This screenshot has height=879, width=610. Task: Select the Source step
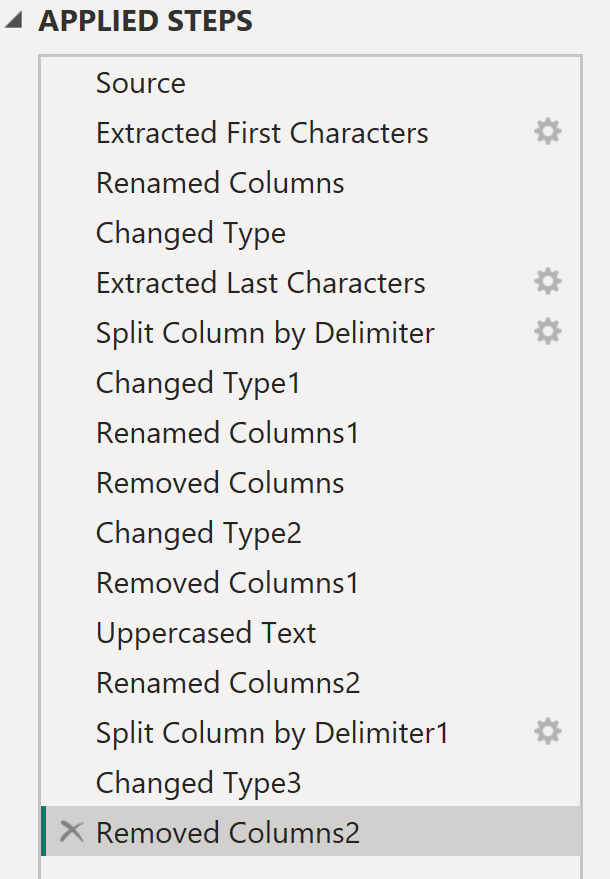[x=141, y=83]
